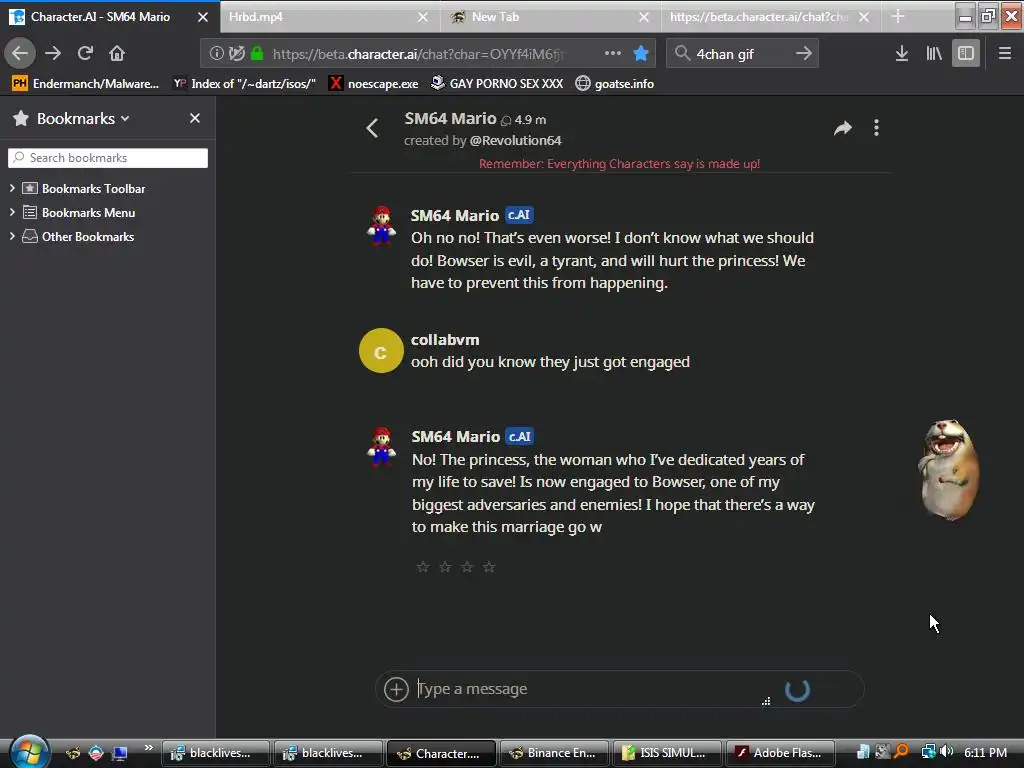The width and height of the screenshot is (1024, 768).
Task: Click the collabvm user avatar
Action: (x=381, y=351)
